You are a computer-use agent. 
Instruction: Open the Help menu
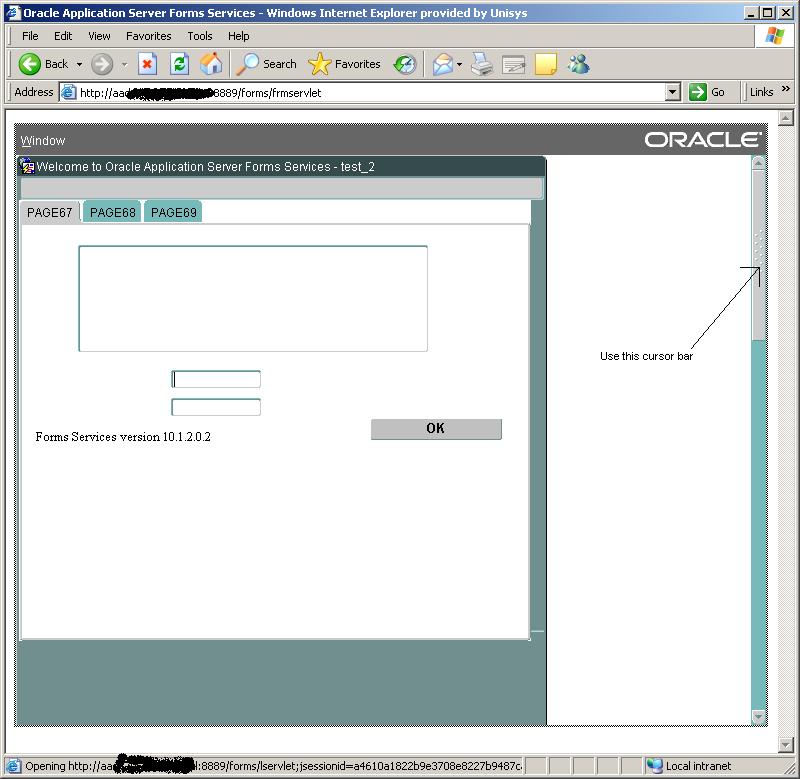238,36
